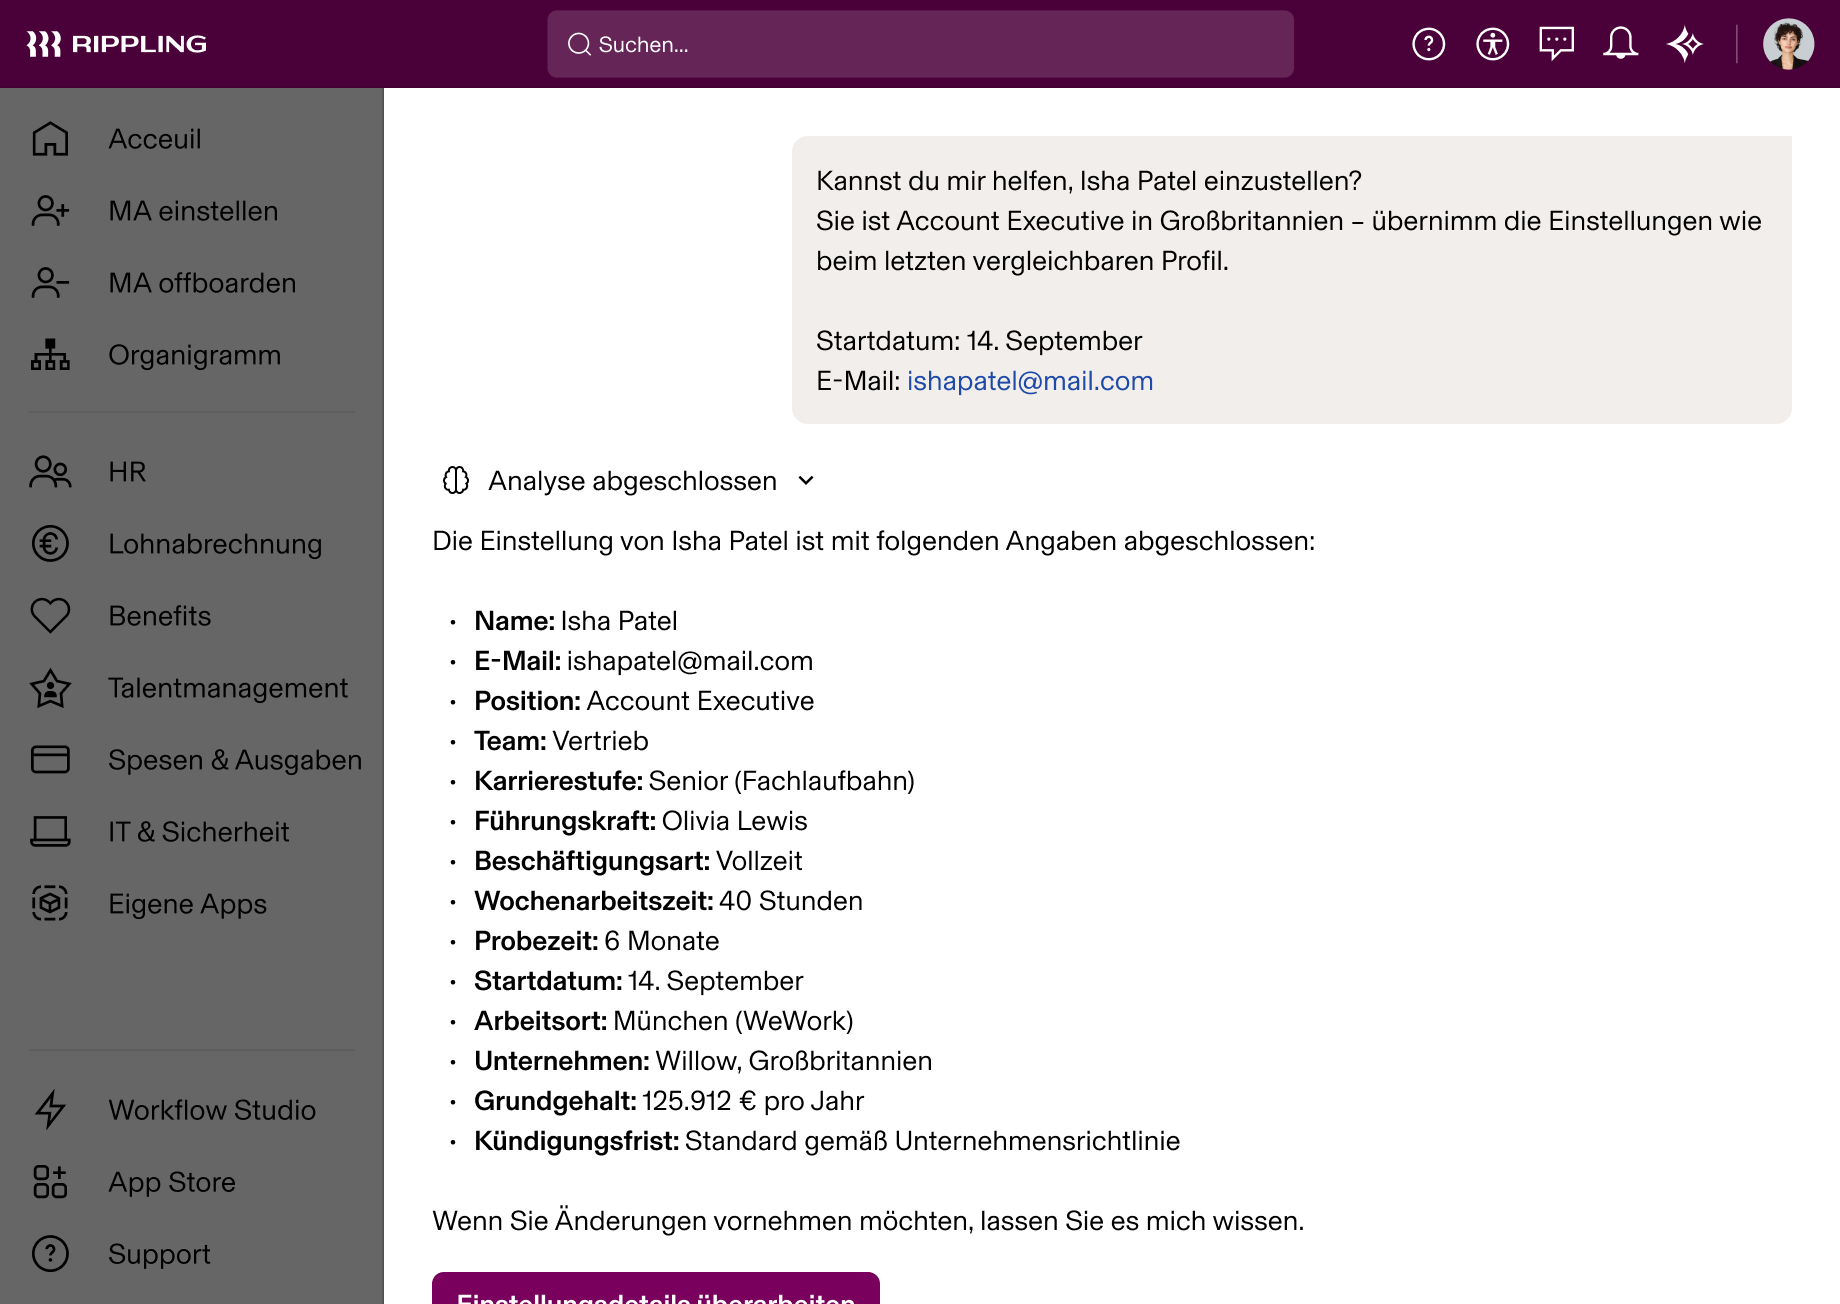Check notifications via the bell icon
1840x1304 pixels.
(1621, 43)
